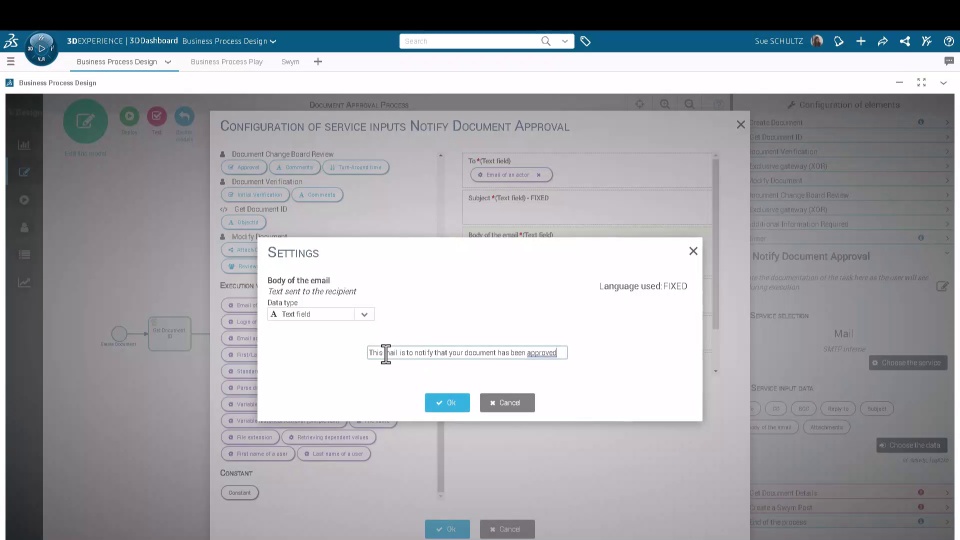This screenshot has height=540, width=960.
Task: Open the widget options chevron
Action: click(x=943, y=83)
